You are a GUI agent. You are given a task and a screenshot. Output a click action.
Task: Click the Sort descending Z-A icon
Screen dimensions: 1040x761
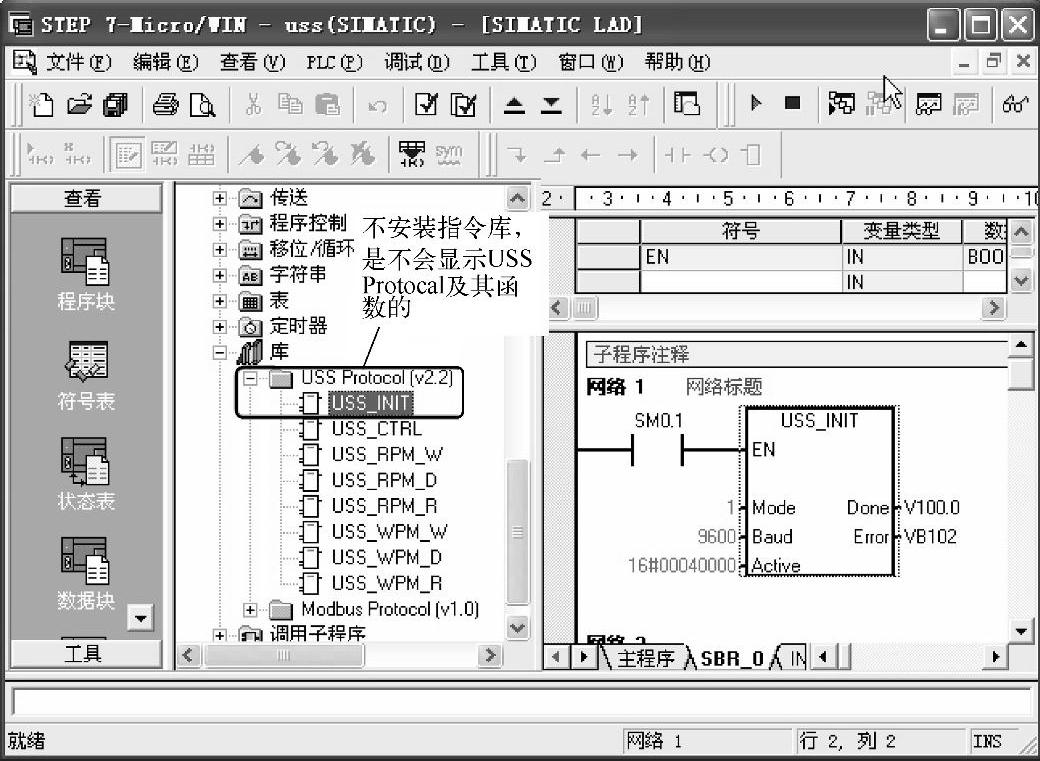point(639,104)
